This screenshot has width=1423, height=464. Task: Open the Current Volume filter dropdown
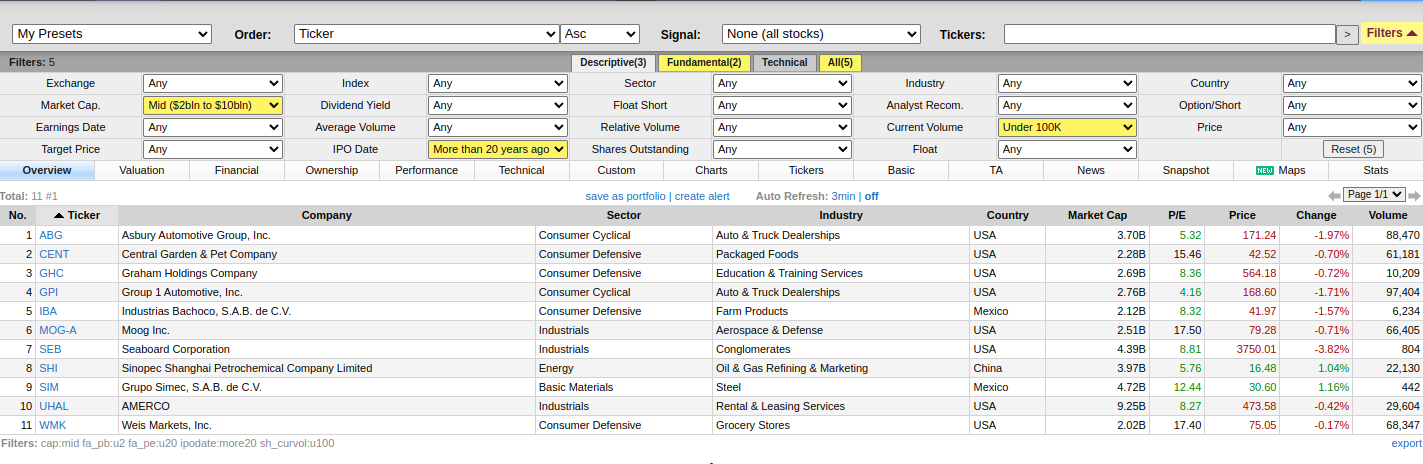(1067, 127)
